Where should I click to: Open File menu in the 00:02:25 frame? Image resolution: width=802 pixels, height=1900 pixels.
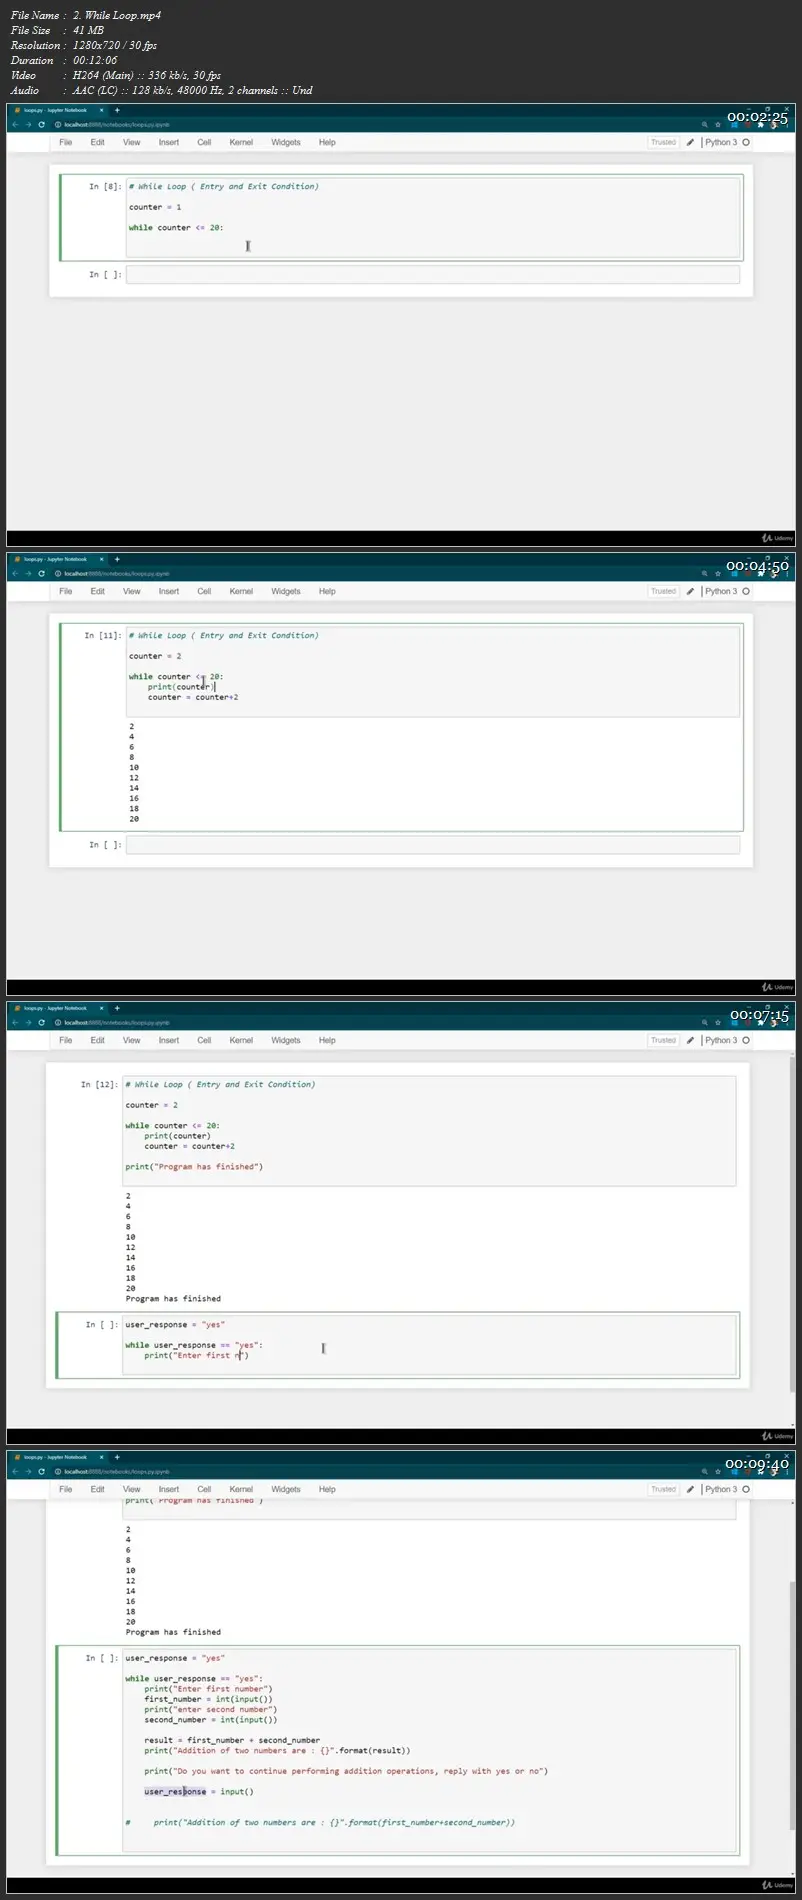[x=66, y=142]
